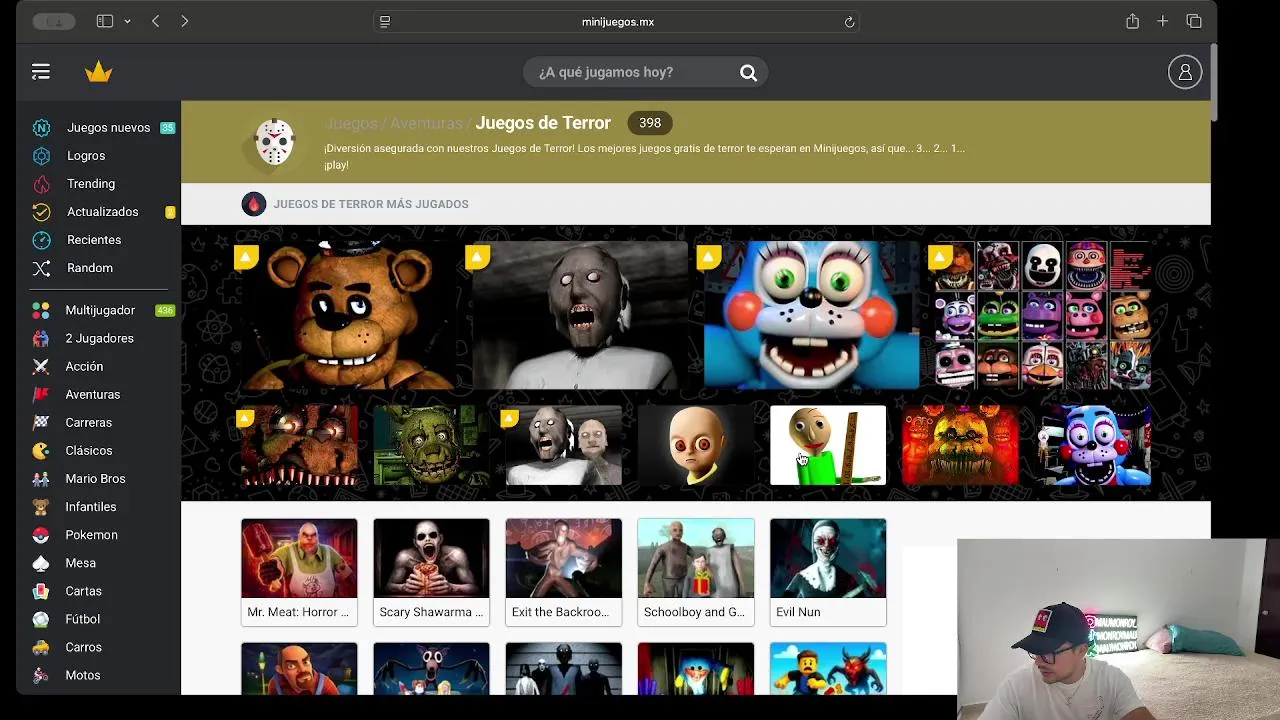This screenshot has height=720, width=1280.
Task: Open the Cartas category
Action: 84,591
